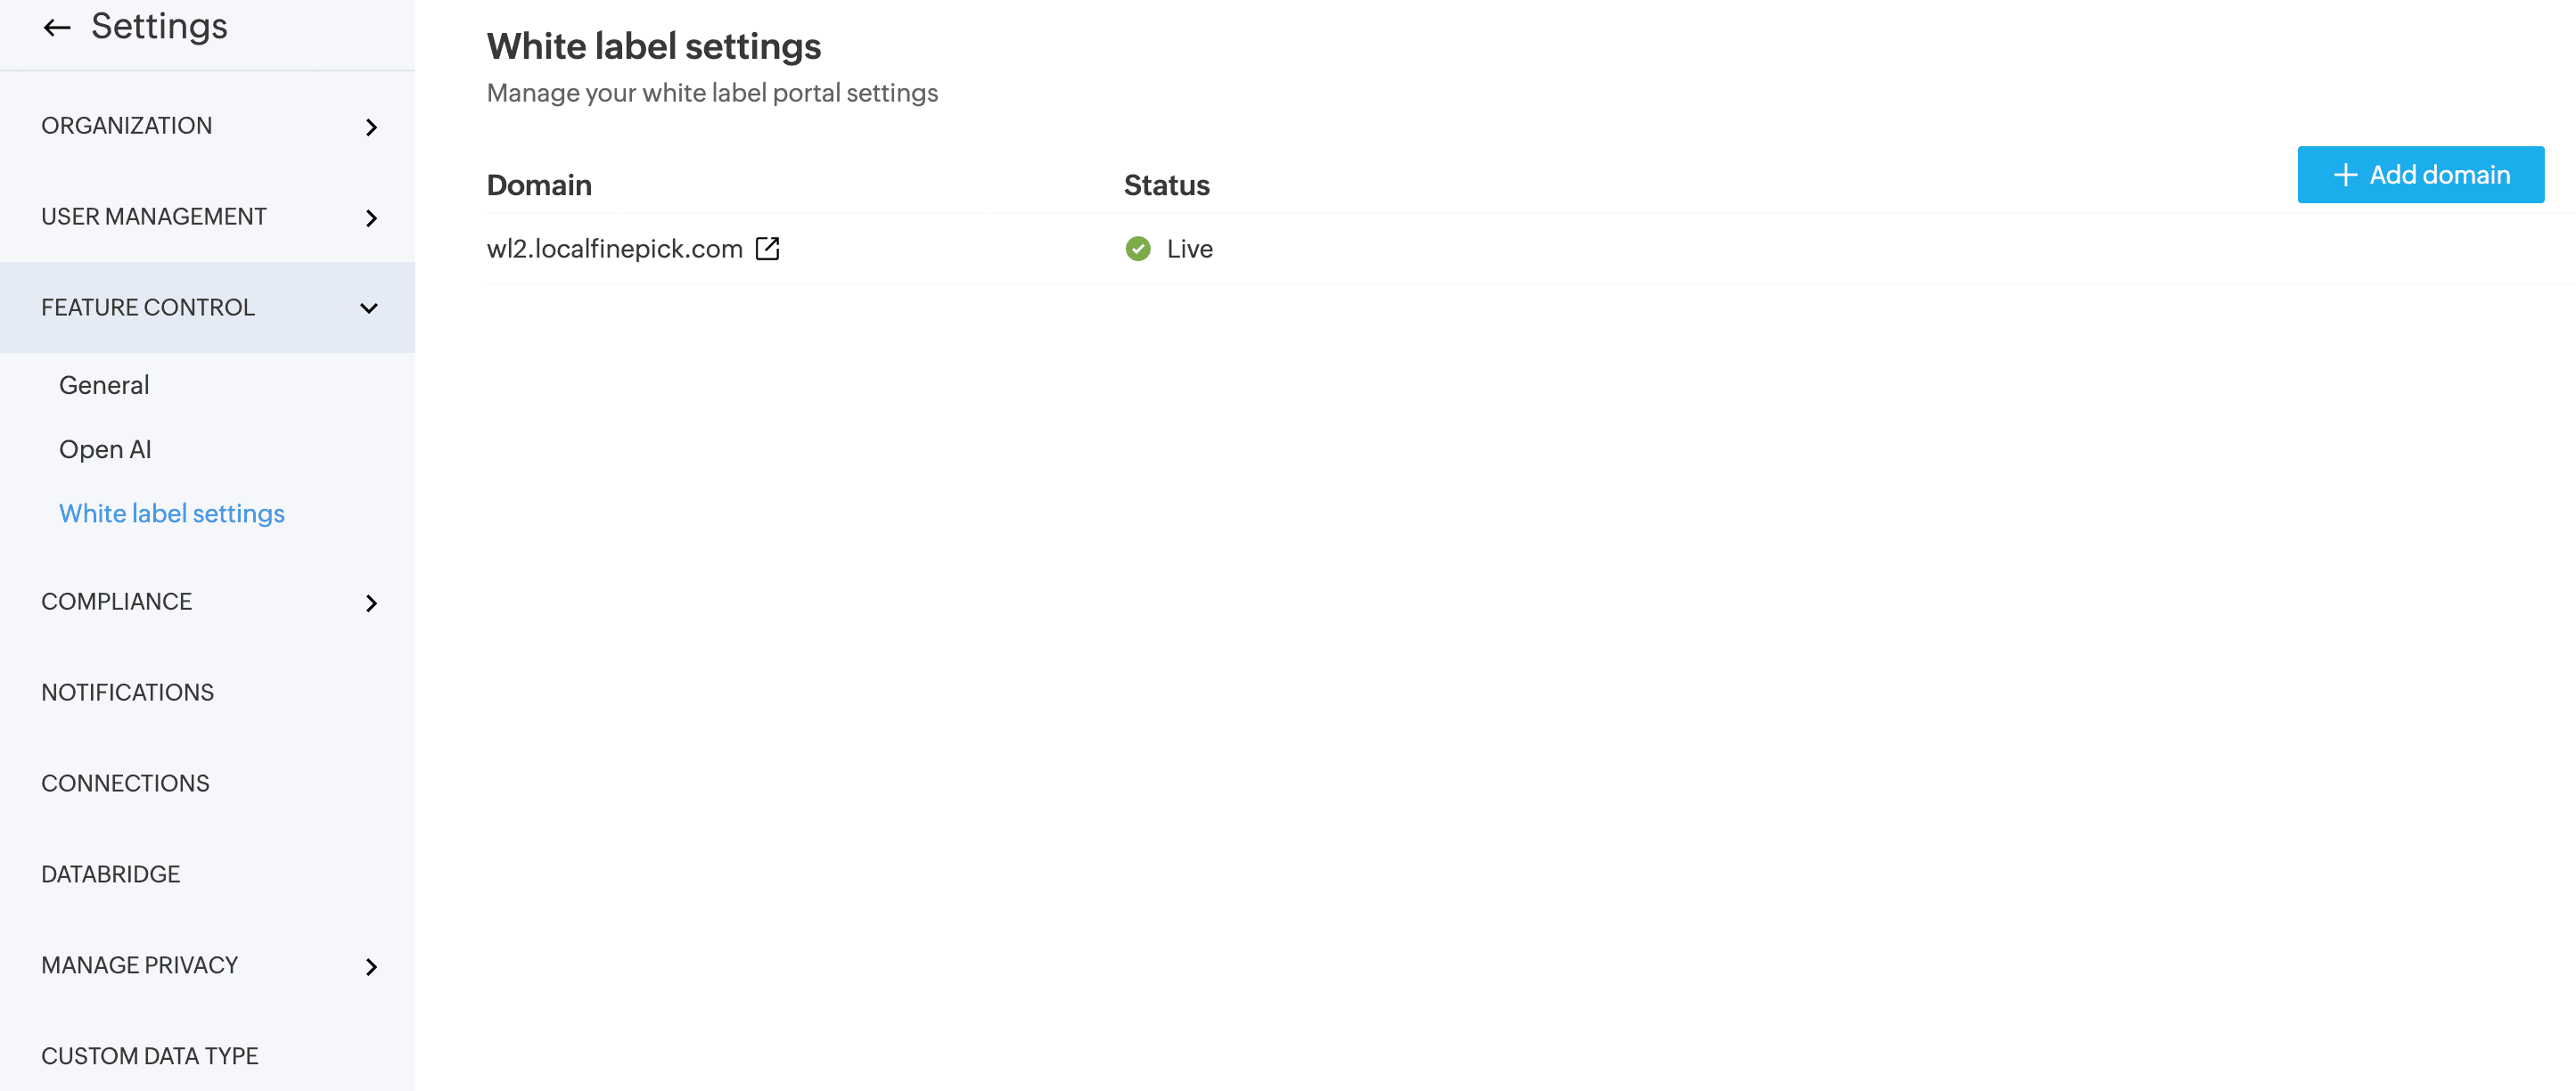Open the Open AI settings page

click(105, 450)
